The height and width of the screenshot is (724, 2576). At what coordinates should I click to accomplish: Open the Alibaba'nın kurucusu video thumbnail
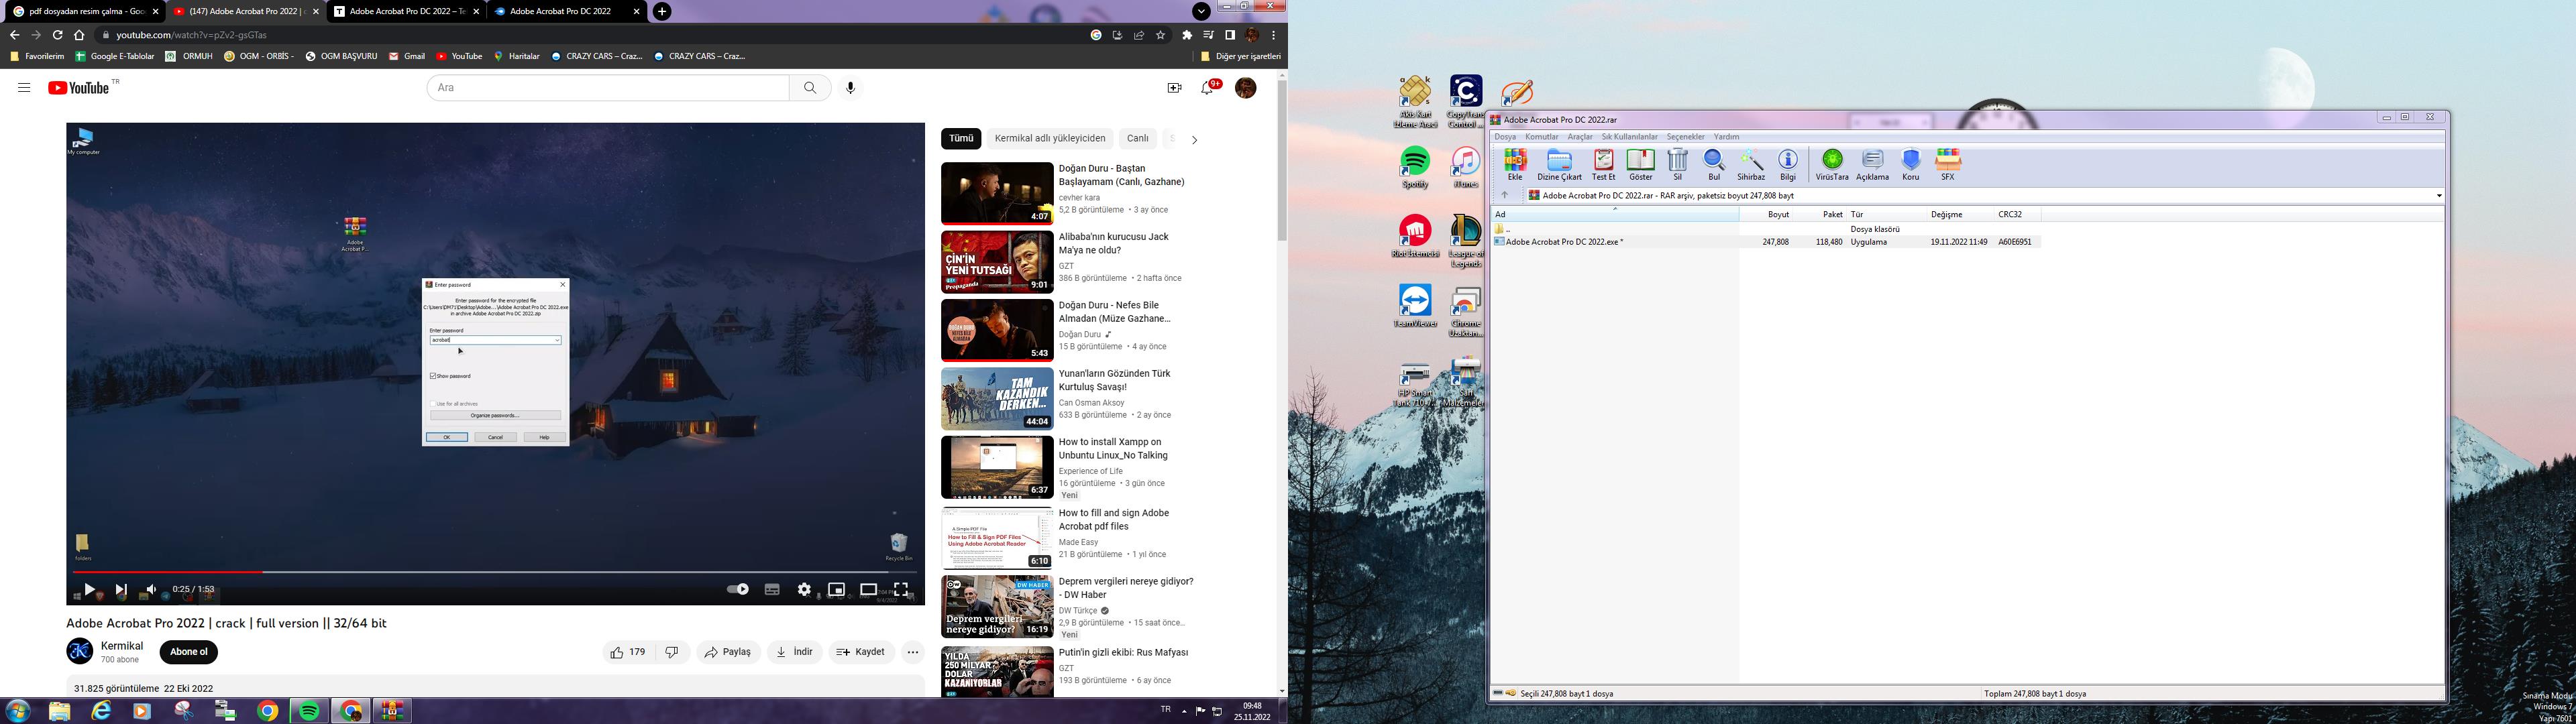pos(997,262)
